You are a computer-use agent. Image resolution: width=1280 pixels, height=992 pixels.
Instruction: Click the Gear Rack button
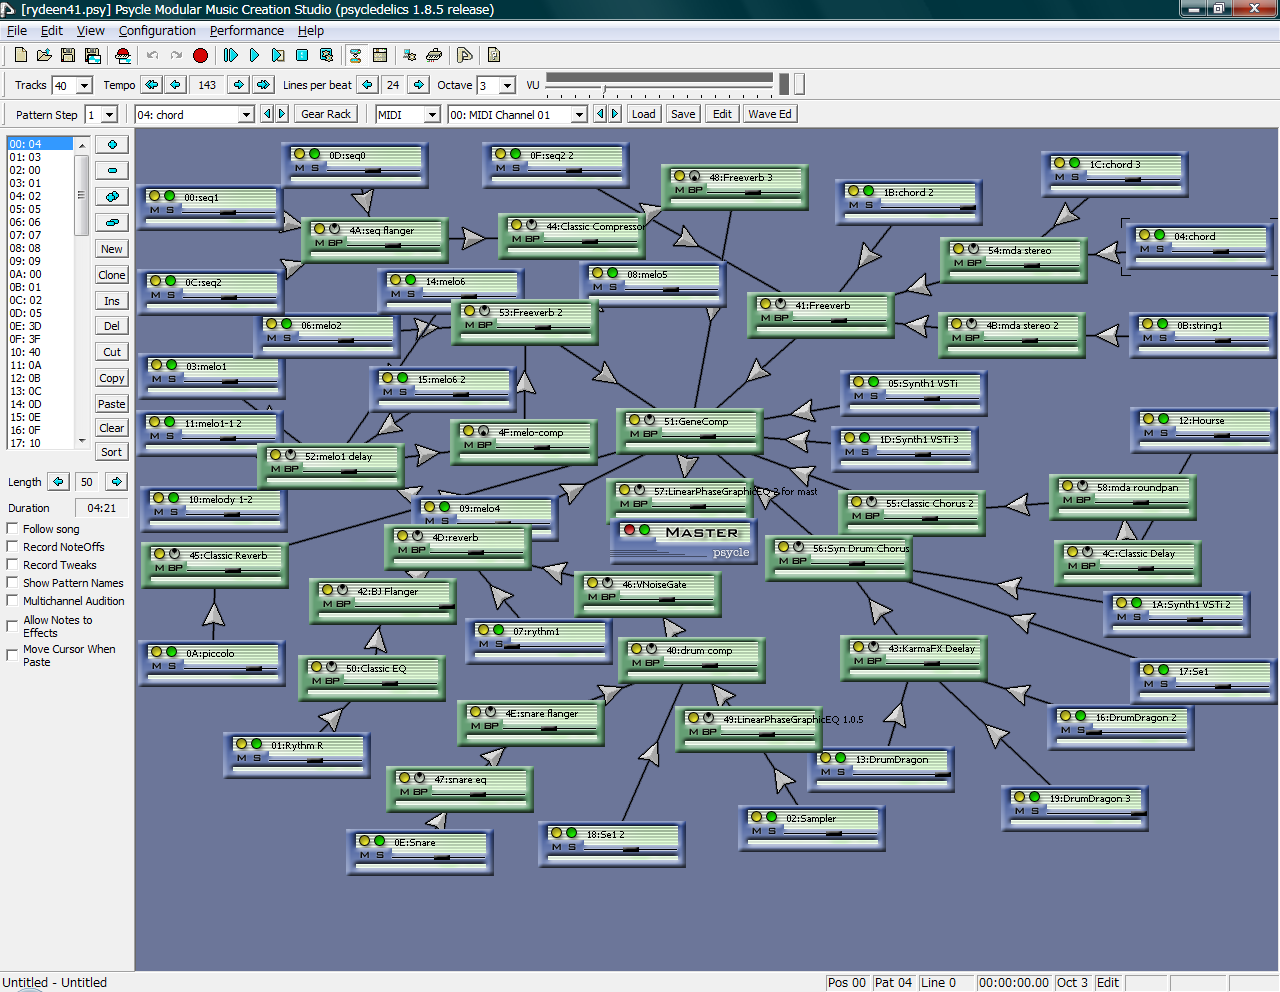coord(326,114)
